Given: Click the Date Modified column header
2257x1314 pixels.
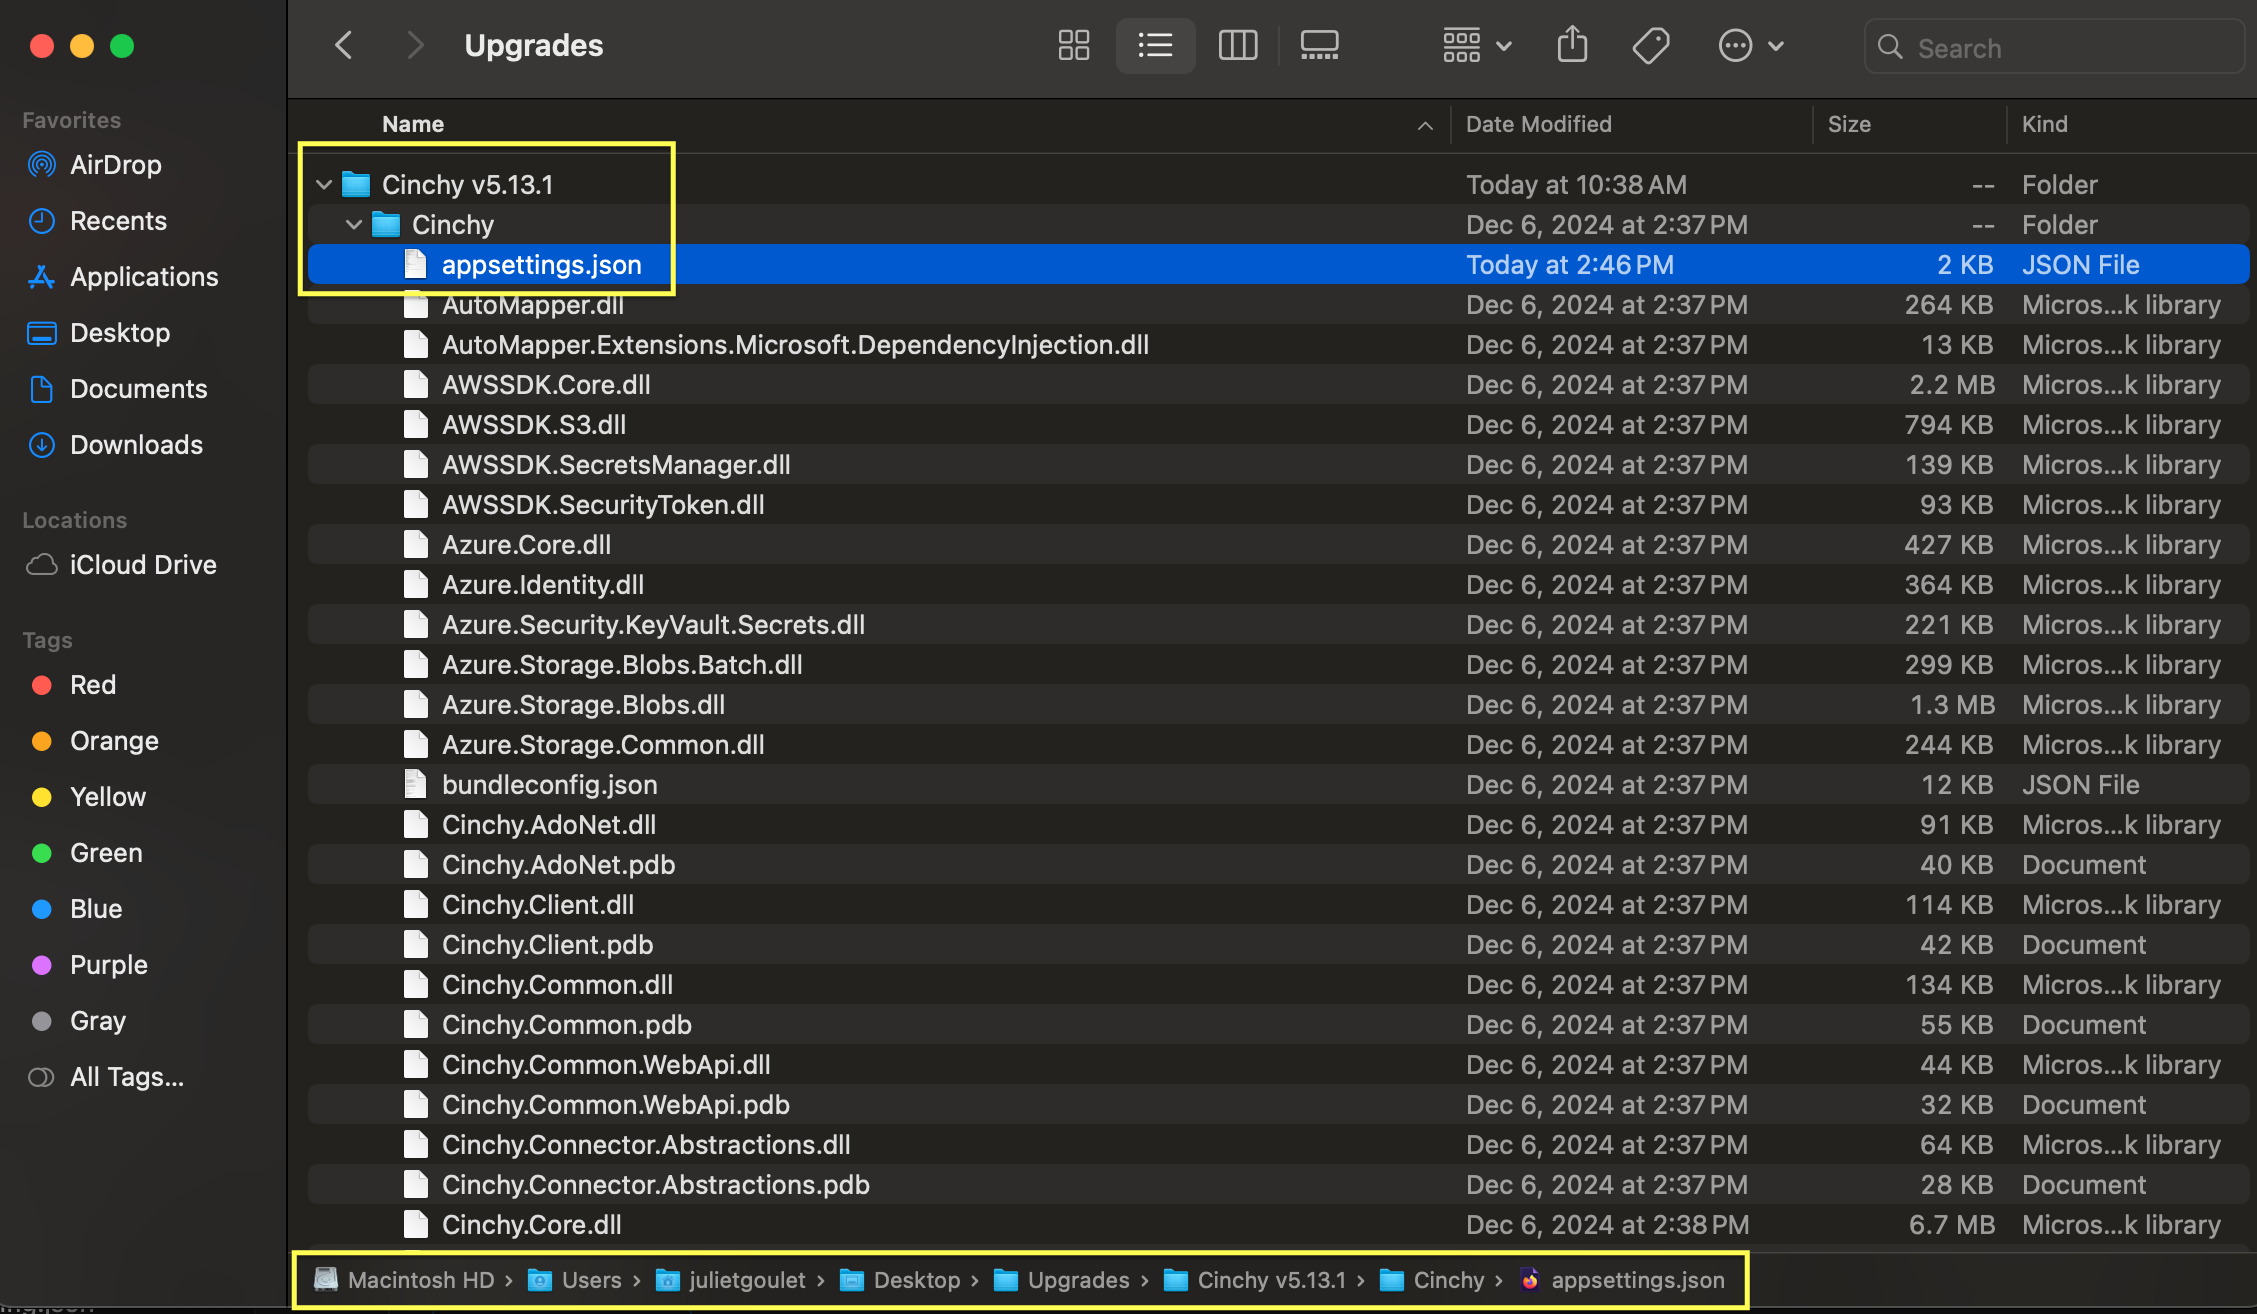Looking at the screenshot, I should click(1539, 124).
